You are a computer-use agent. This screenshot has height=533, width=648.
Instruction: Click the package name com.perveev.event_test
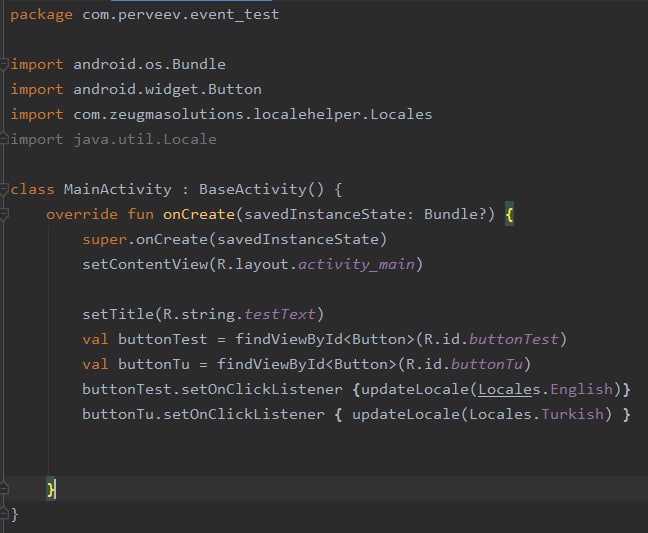[181, 15]
